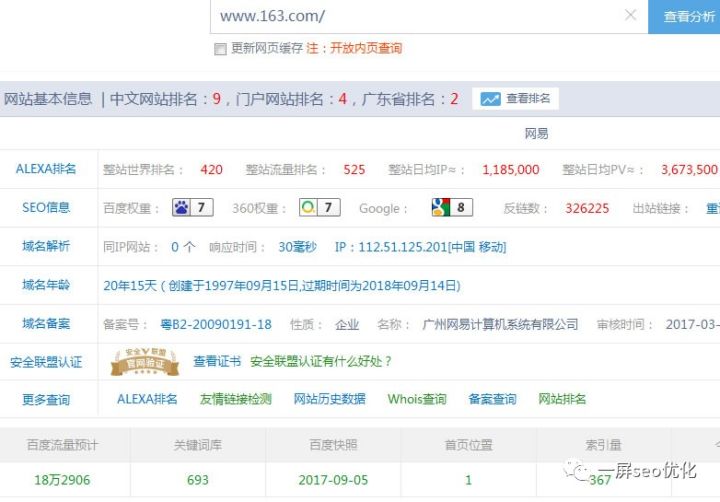The image size is (720, 502).
Task: Click the 索引量 column header
Action: [603, 445]
